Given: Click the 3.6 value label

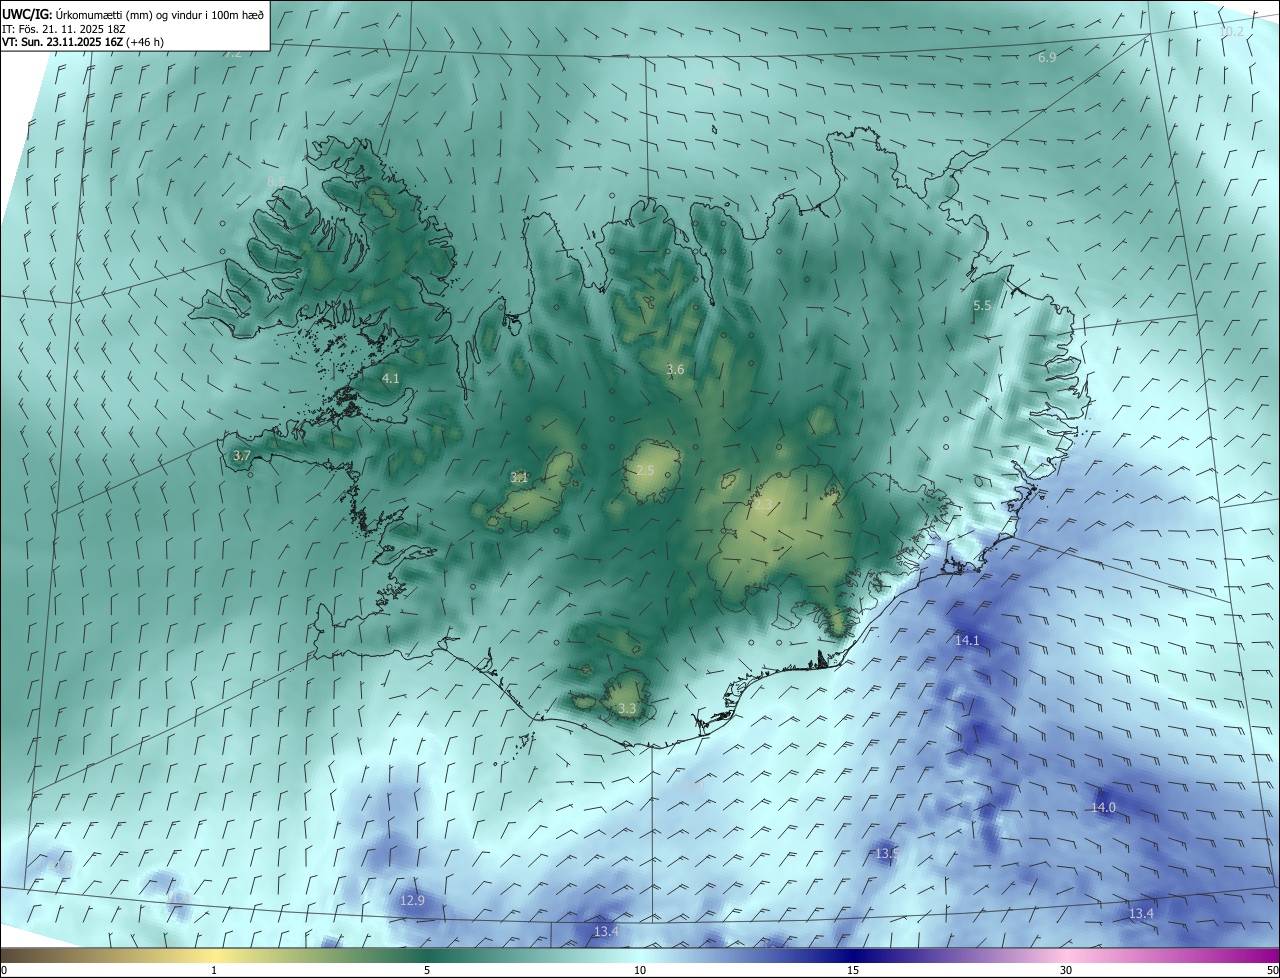Looking at the screenshot, I should (x=675, y=370).
